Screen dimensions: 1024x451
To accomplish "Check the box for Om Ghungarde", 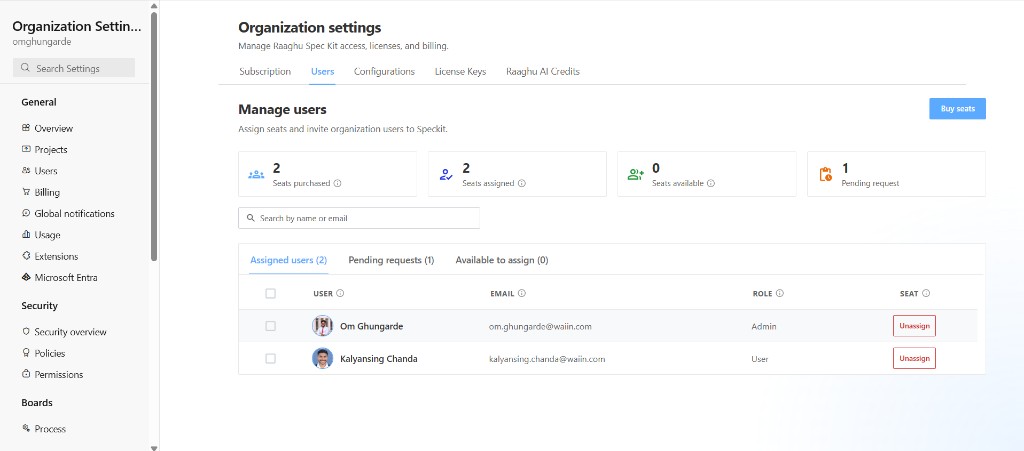I will 270,326.
